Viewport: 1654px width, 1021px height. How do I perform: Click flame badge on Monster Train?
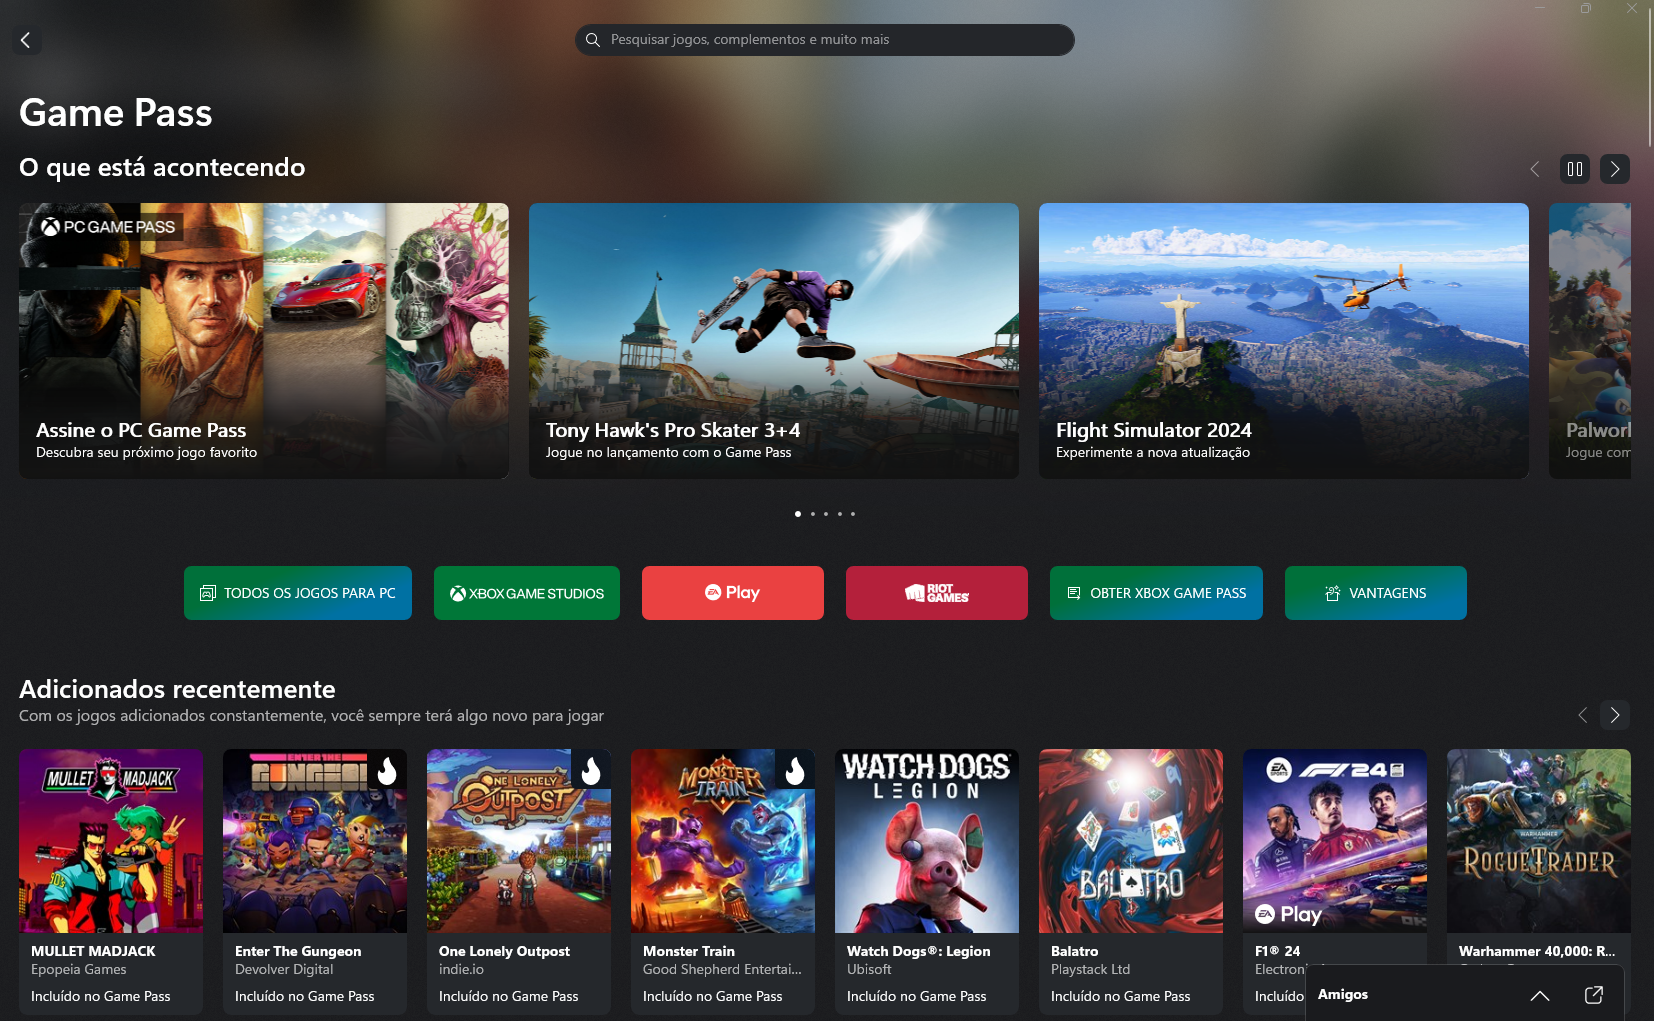(795, 770)
